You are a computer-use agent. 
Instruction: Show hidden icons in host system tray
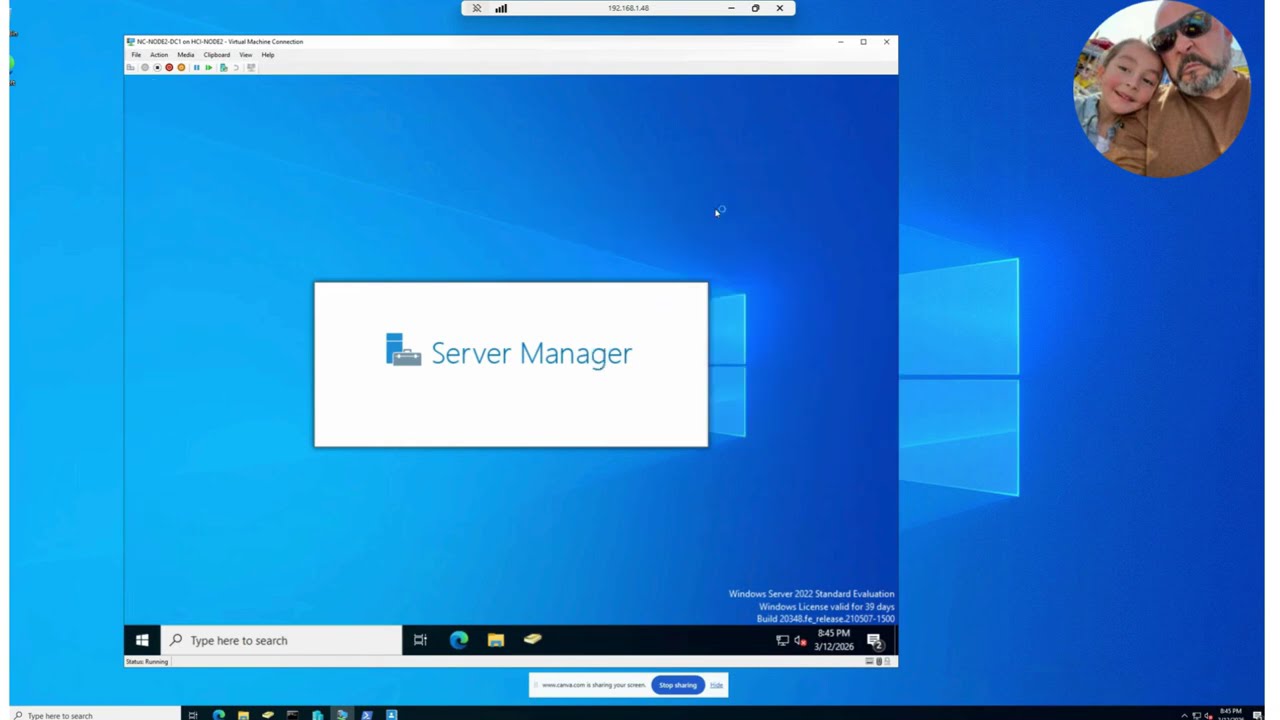pyautogui.click(x=1185, y=715)
